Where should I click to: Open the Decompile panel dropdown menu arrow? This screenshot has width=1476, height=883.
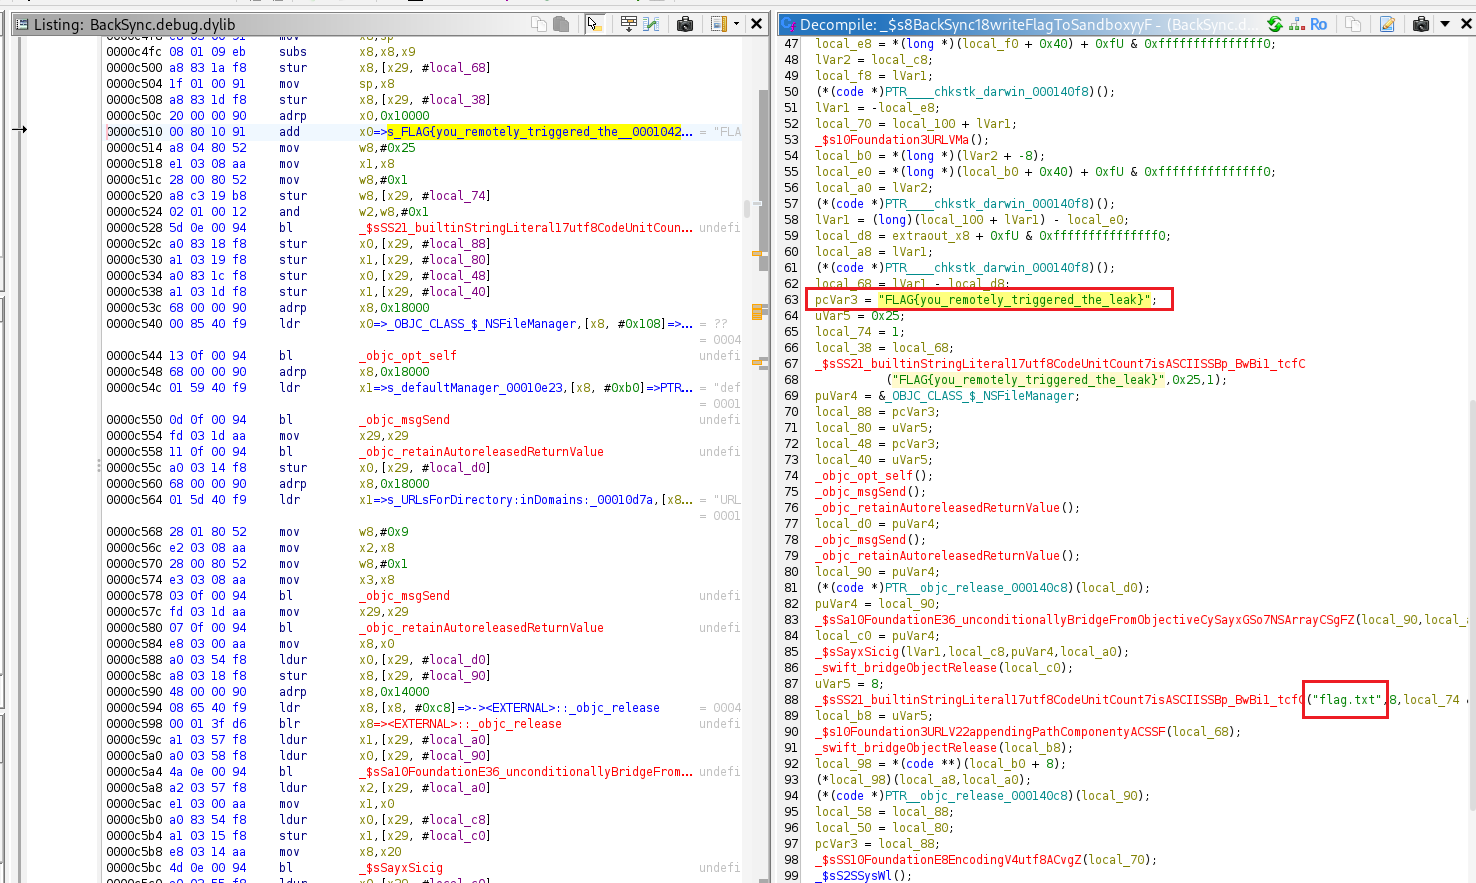point(1445,24)
